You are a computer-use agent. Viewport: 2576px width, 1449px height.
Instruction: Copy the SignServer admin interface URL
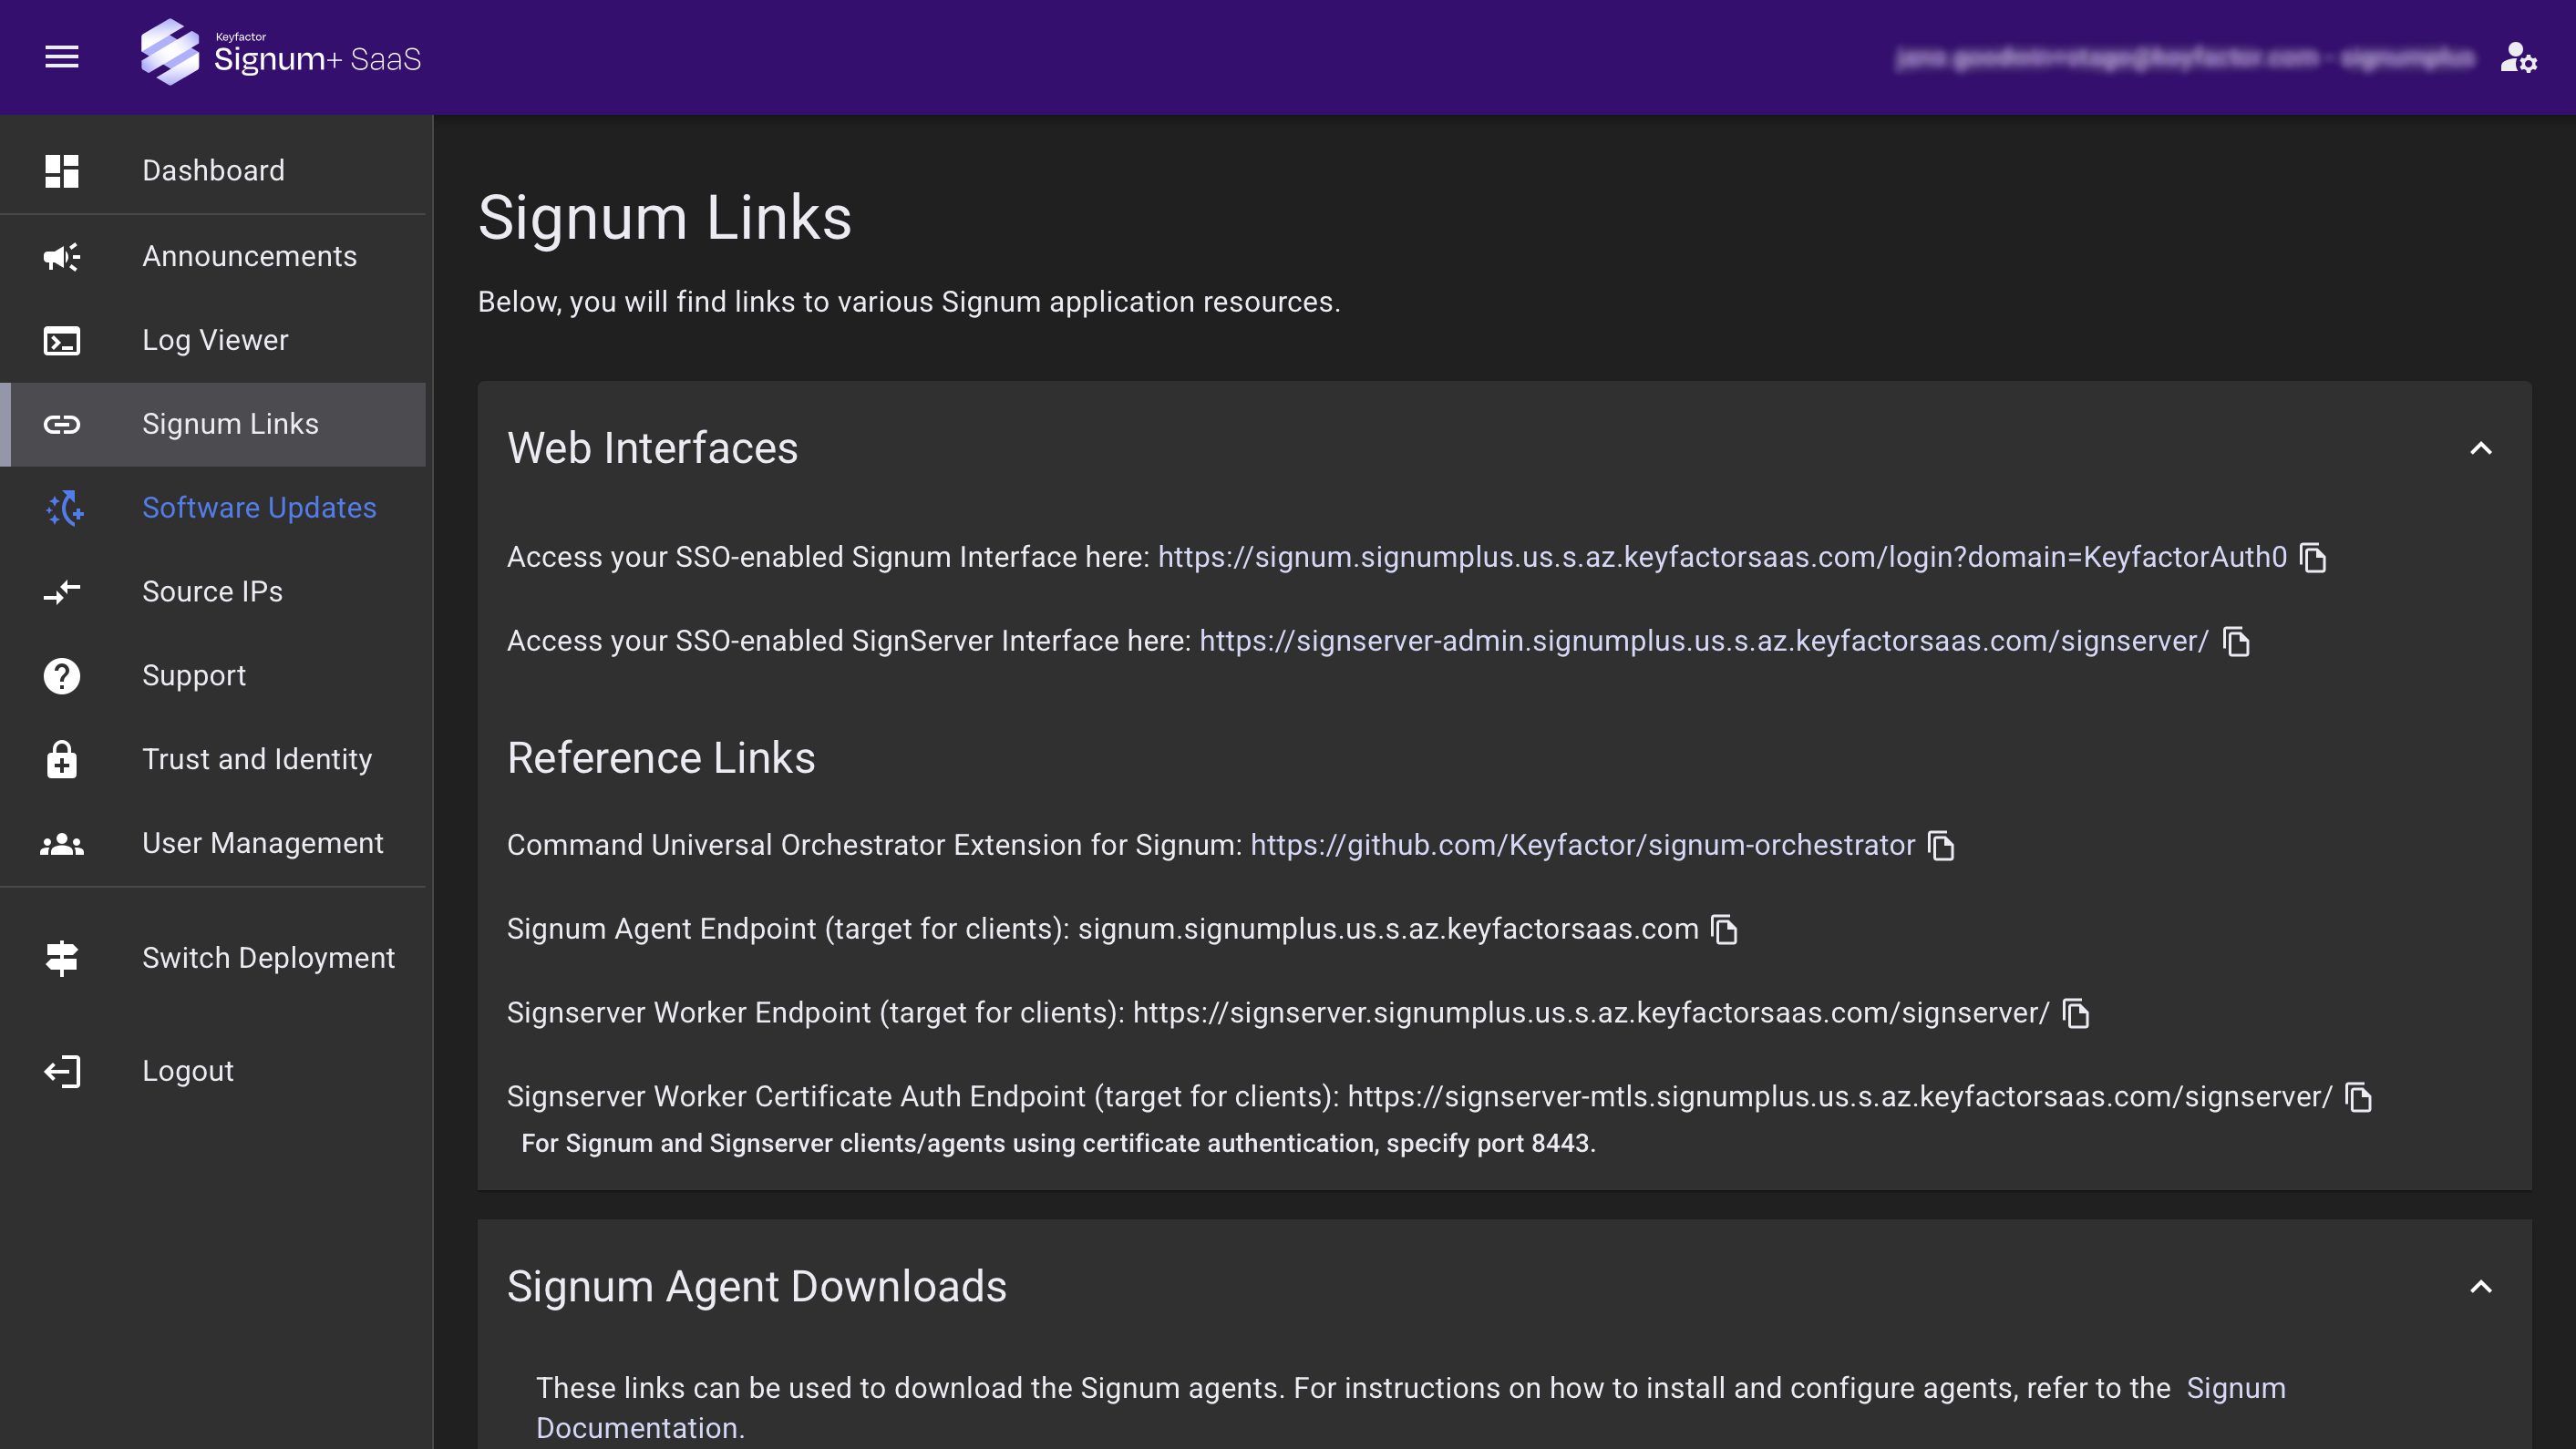2236,641
